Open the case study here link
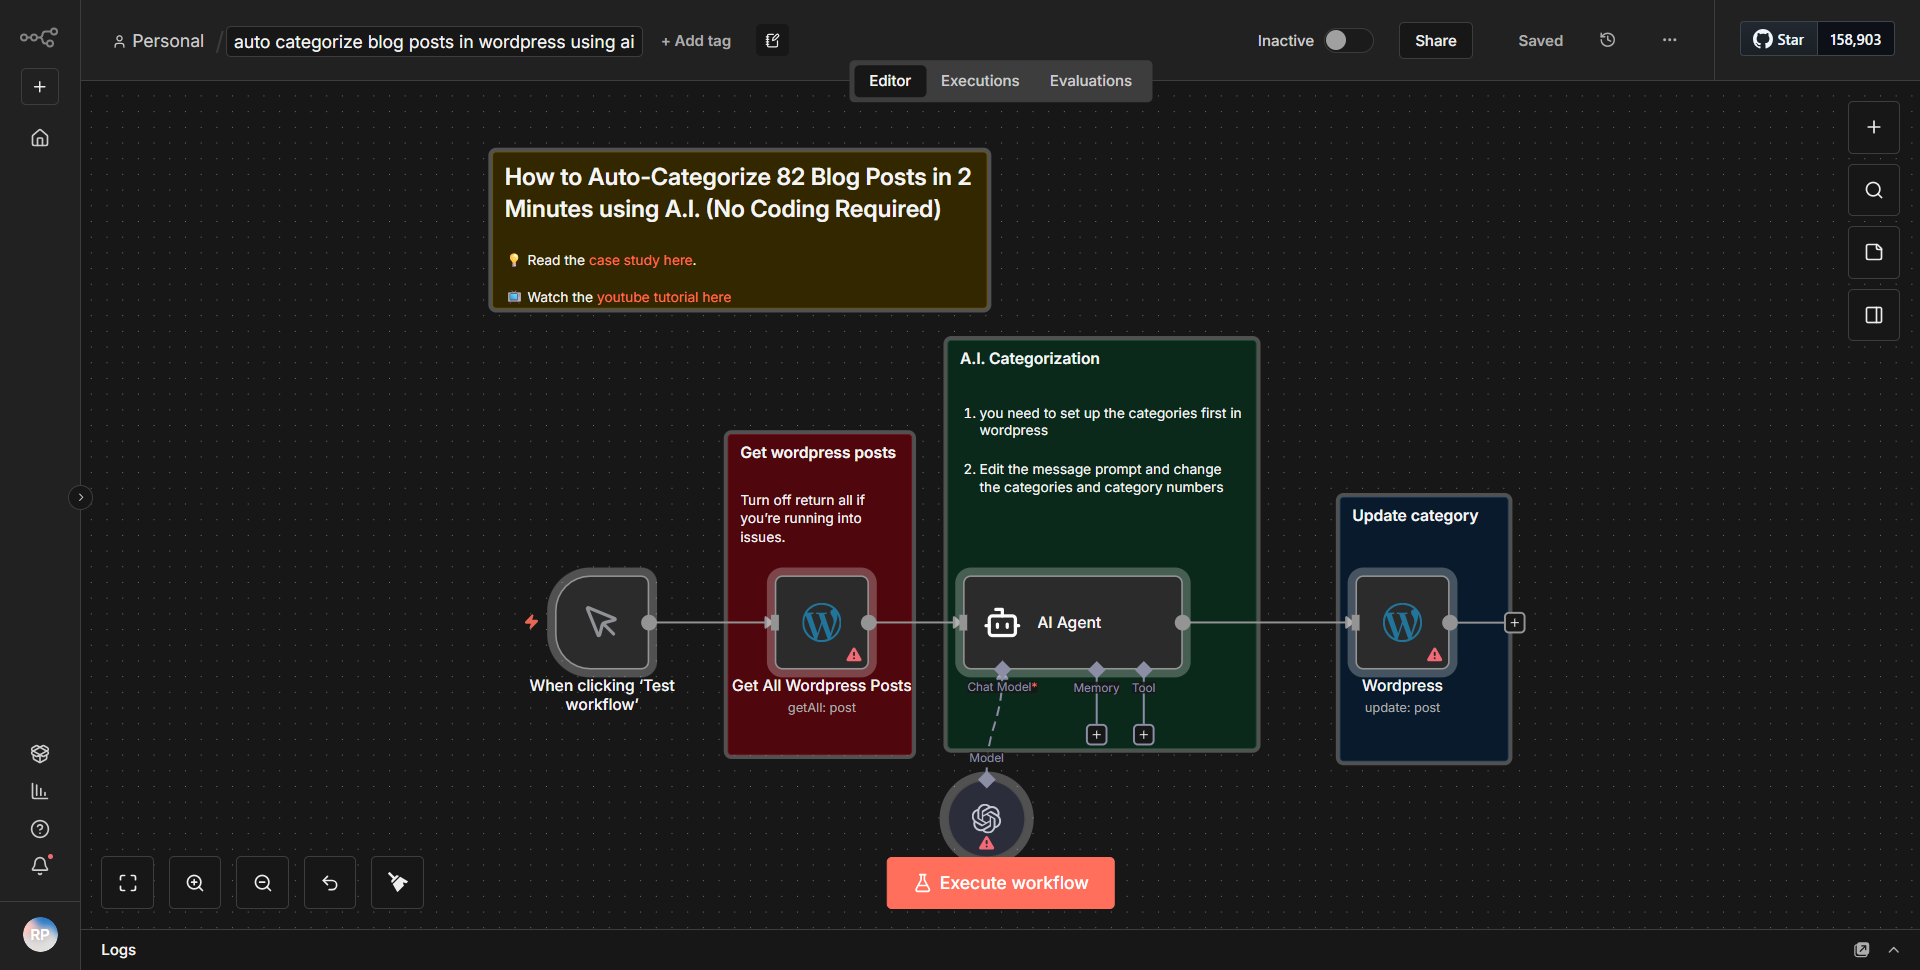 (640, 260)
